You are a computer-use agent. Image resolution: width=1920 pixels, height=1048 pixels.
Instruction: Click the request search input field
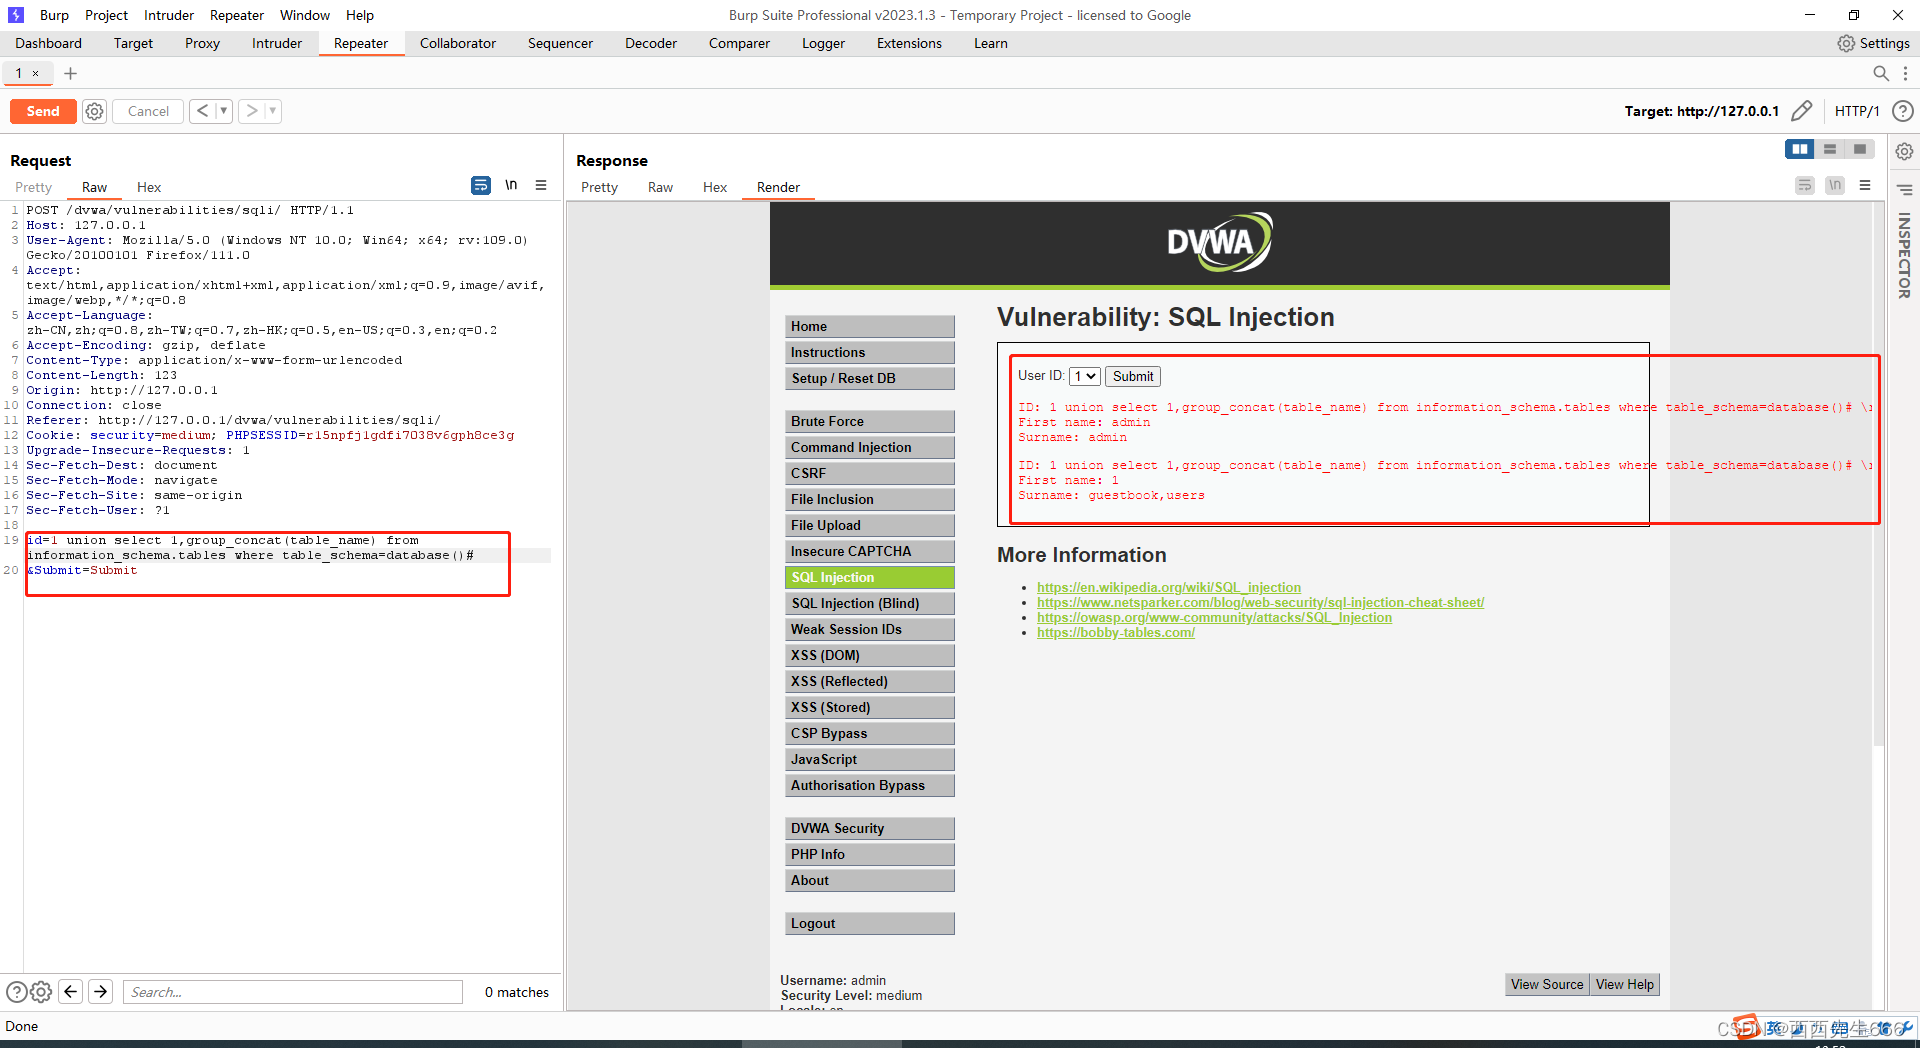coord(293,992)
